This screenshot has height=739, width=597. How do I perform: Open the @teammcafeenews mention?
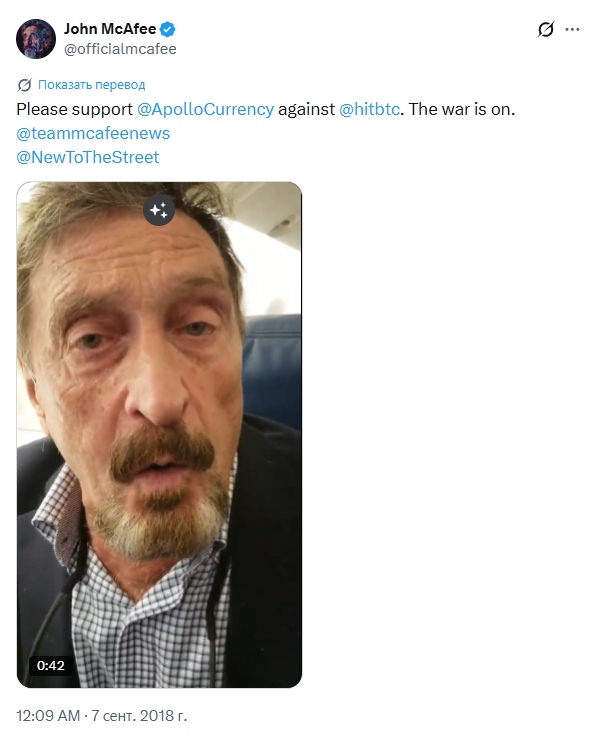[93, 133]
